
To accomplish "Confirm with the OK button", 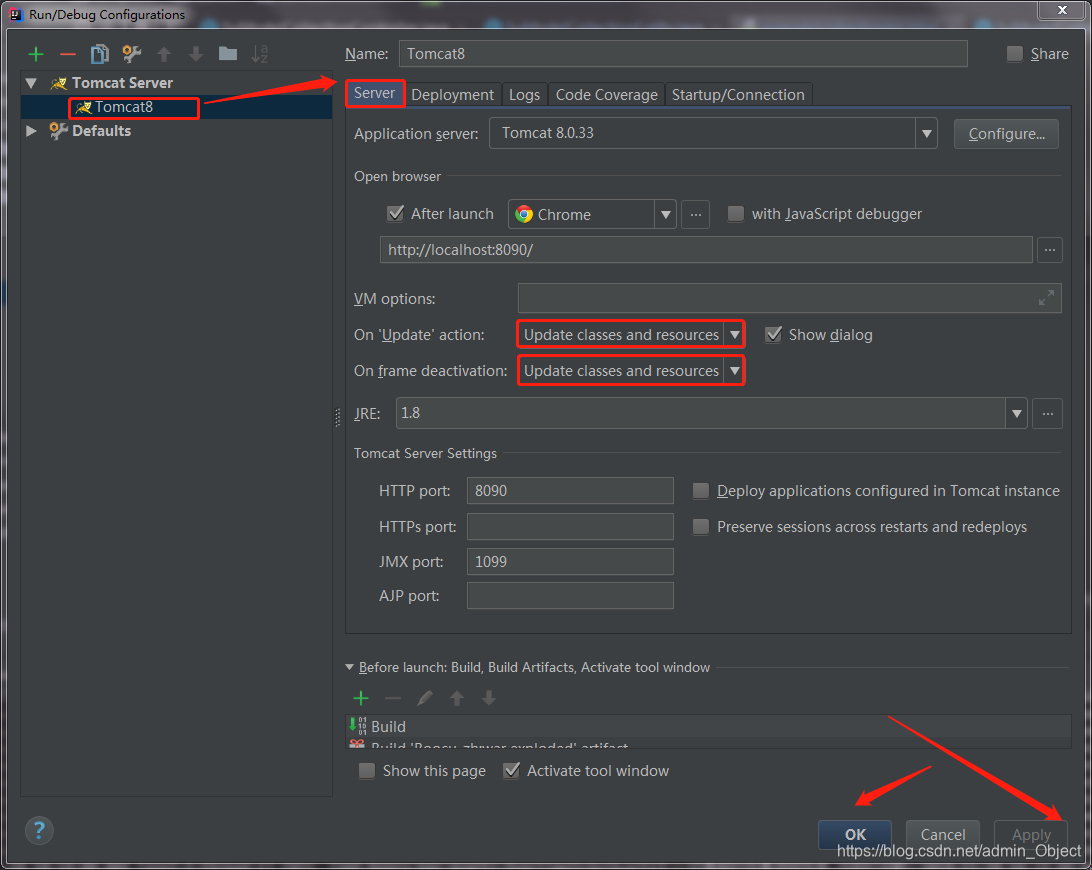I will click(x=855, y=834).
